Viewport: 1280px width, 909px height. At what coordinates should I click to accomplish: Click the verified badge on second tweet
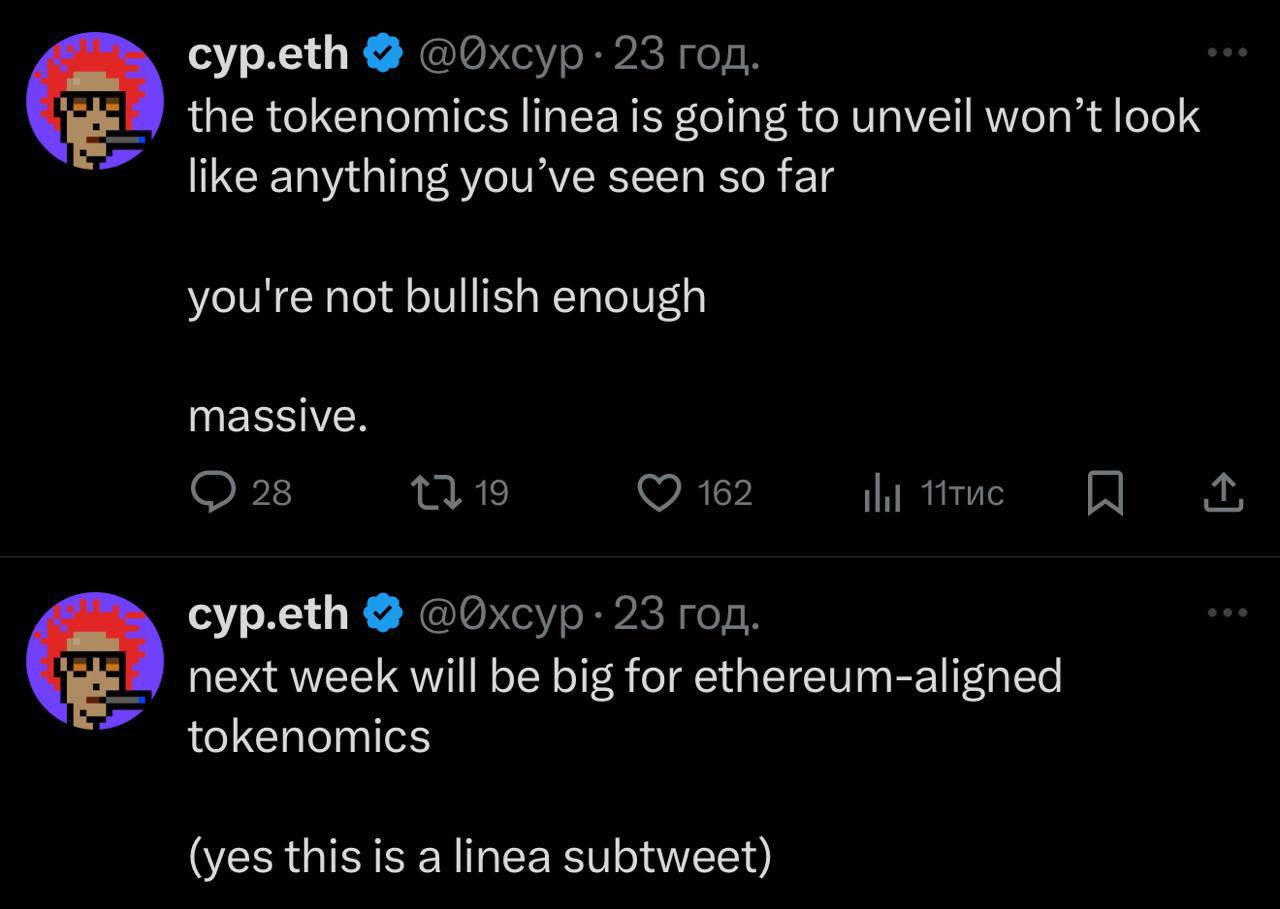(x=382, y=615)
